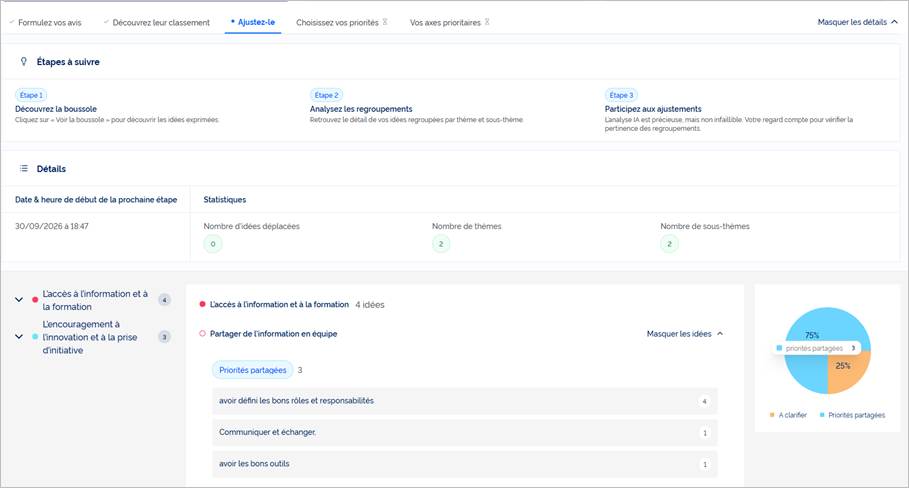909x488 pixels.
Task: Click count badge '4' in sidebar
Action: (165, 300)
